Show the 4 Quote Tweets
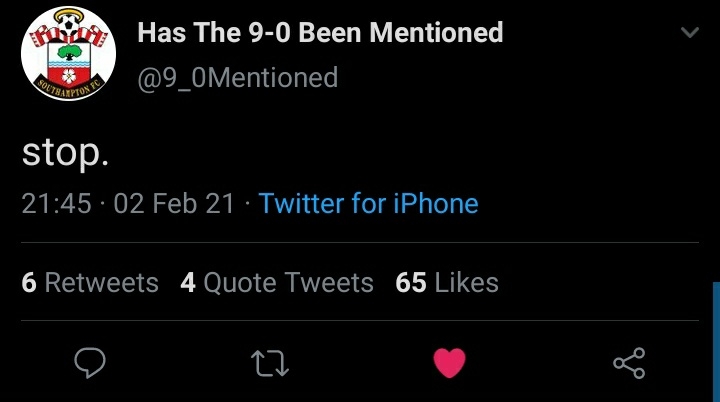 (x=277, y=282)
